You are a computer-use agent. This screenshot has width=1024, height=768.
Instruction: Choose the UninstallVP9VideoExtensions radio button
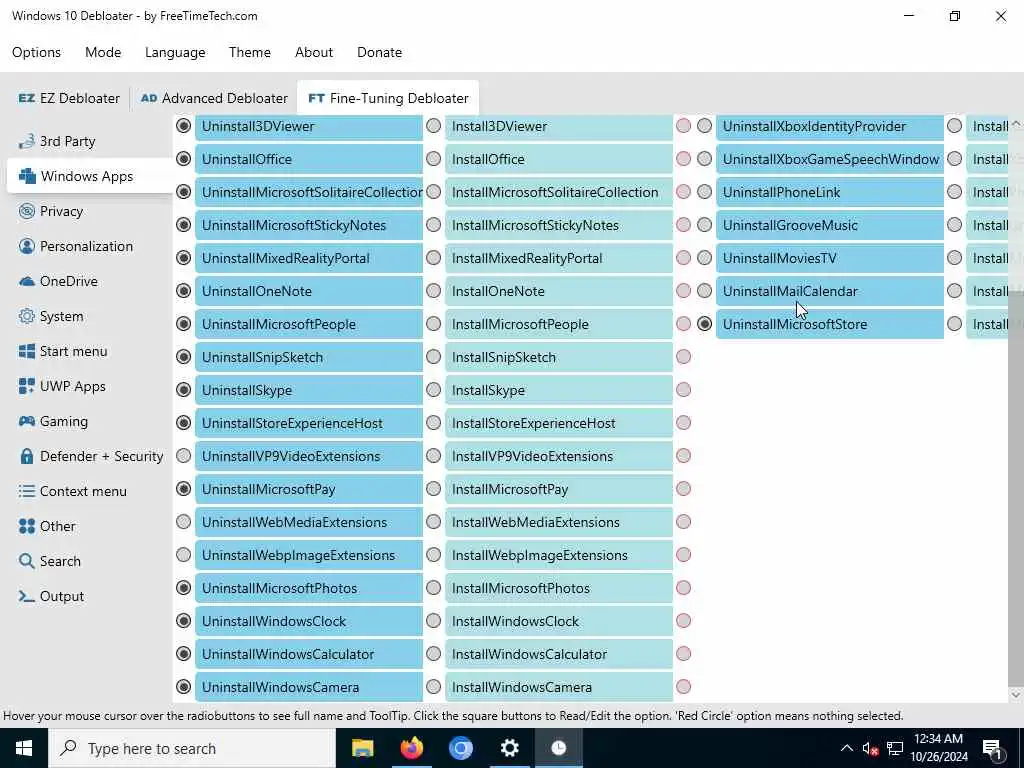tap(184, 455)
